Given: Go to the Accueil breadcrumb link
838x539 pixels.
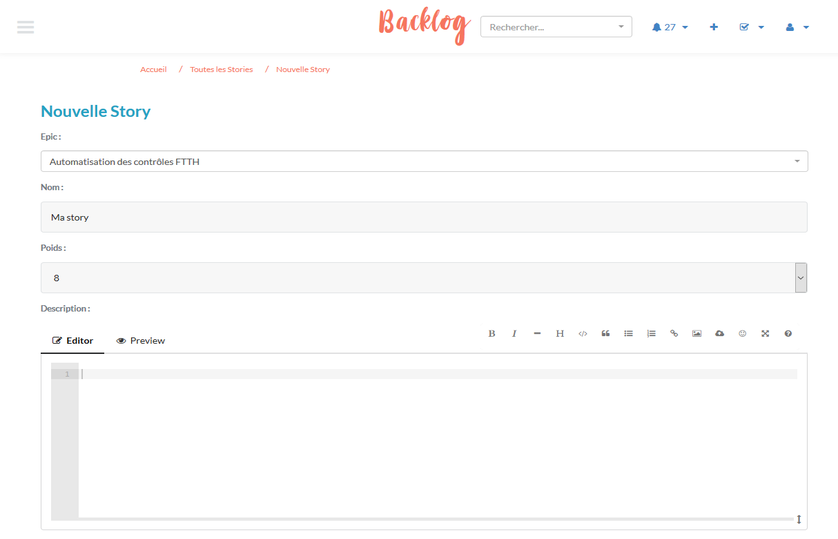Looking at the screenshot, I should 153,70.
